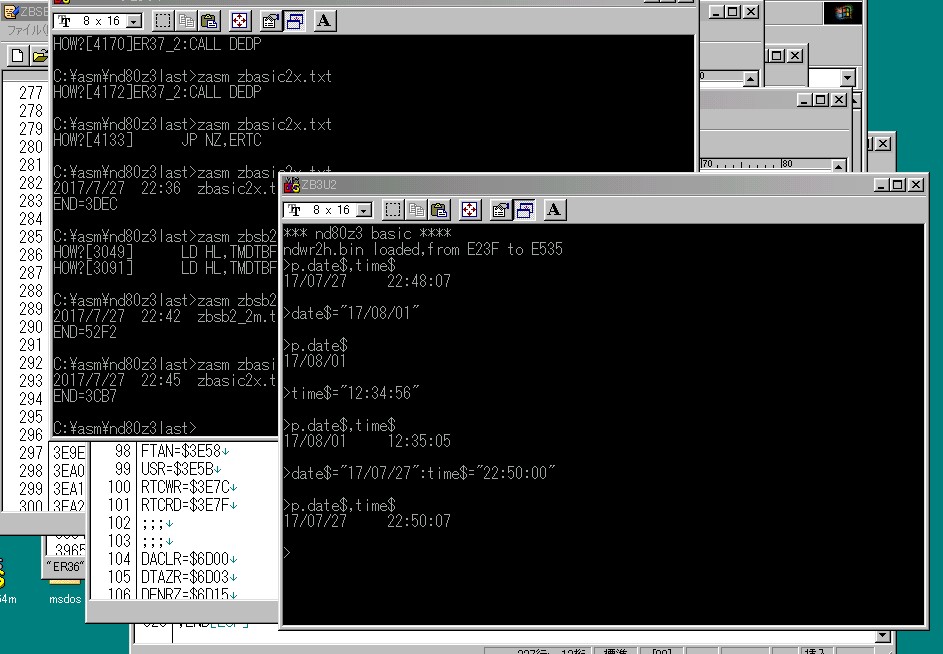
Task: Click line 'DACLR=$6D00' in listing
Action: 189,559
